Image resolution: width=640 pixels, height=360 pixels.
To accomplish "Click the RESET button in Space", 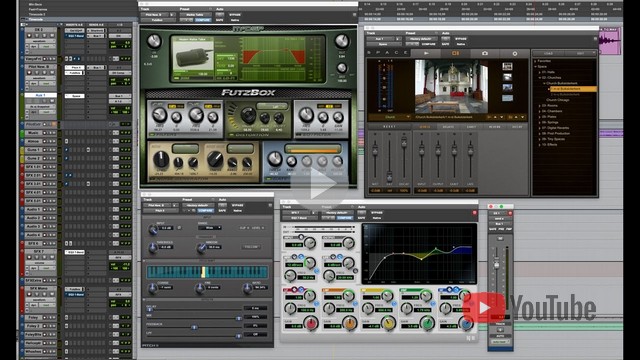I will 389,127.
